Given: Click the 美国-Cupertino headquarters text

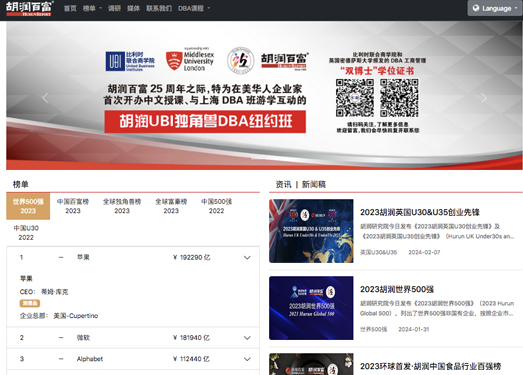Looking at the screenshot, I should (x=76, y=316).
